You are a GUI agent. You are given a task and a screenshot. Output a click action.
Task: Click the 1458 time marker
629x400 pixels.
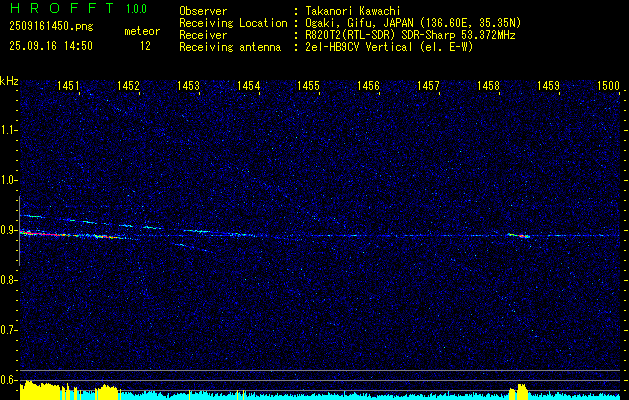pyautogui.click(x=488, y=87)
